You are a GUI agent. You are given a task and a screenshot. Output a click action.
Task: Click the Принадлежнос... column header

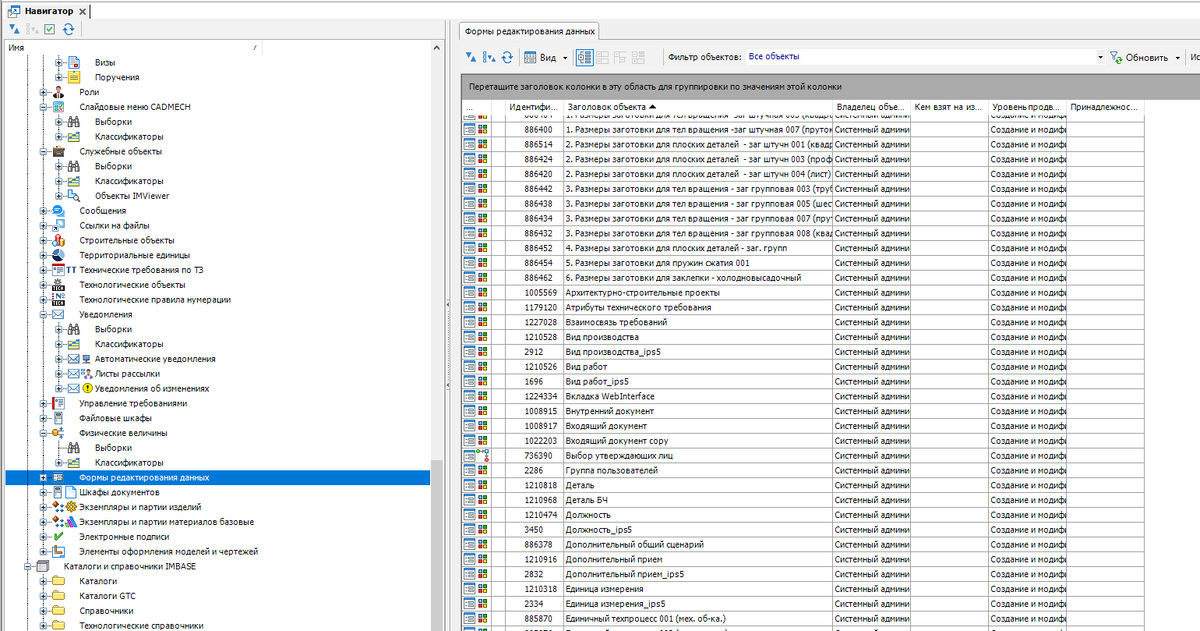coord(1104,107)
